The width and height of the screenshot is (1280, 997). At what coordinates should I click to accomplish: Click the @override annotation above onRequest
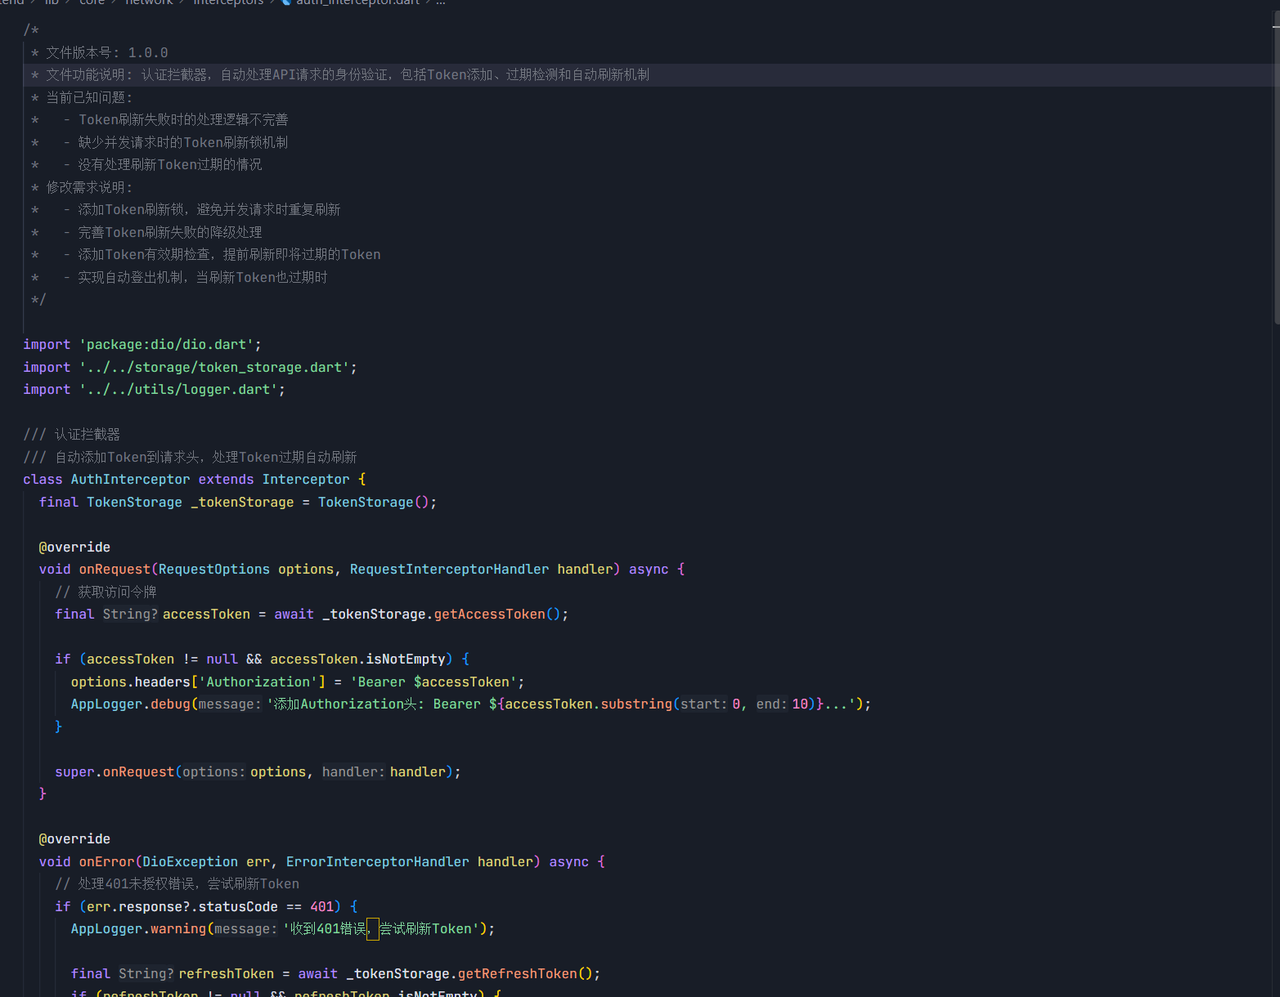pos(75,547)
